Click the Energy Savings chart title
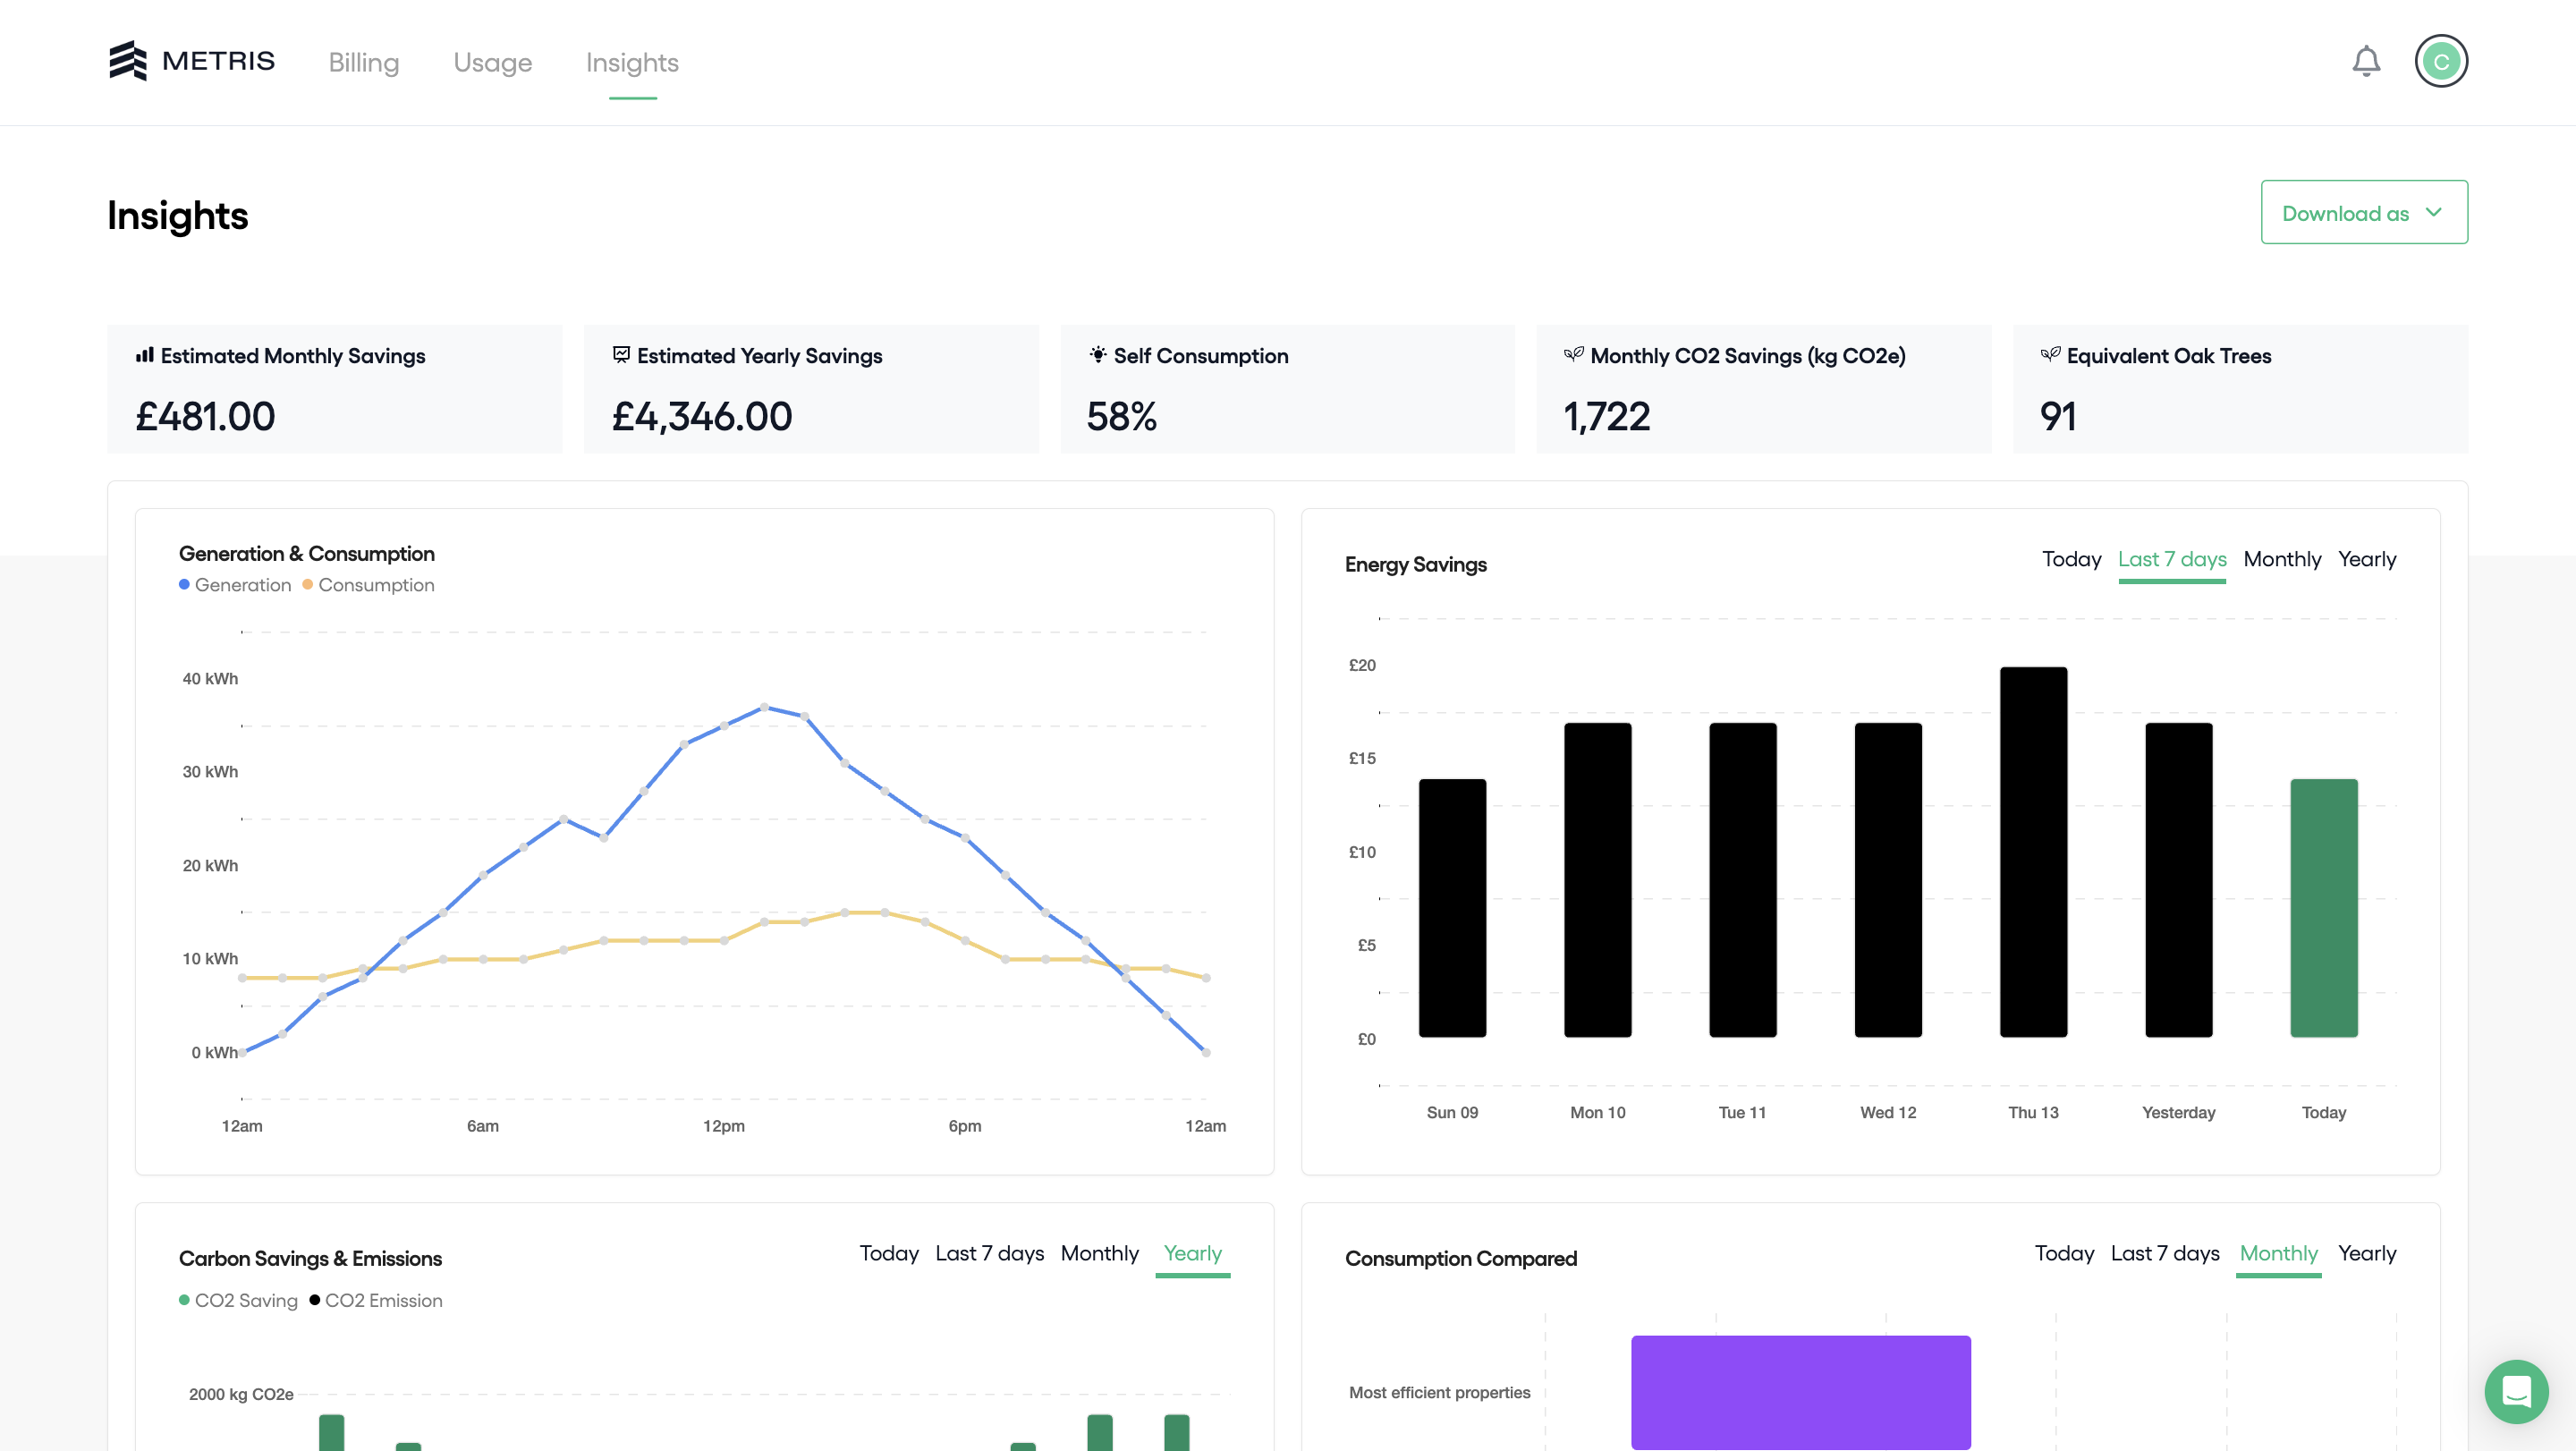 (1415, 564)
